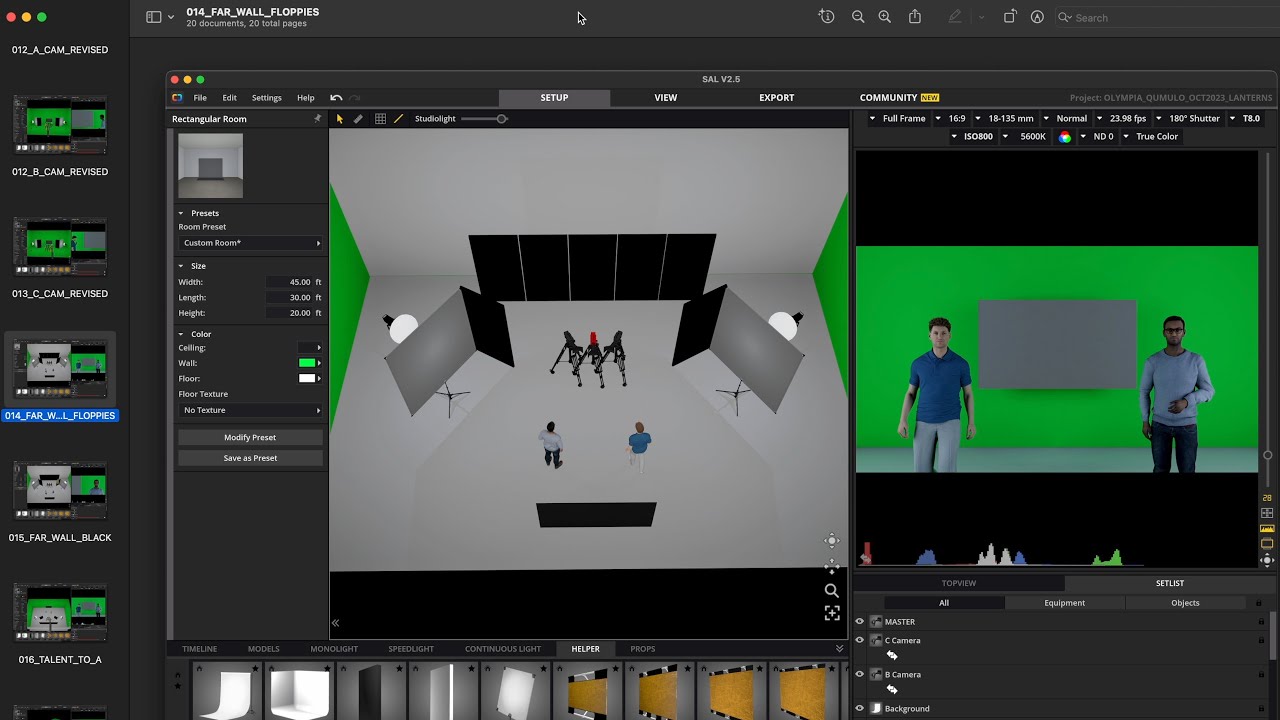Lock the MASTER row
Screen dimensions: 1280x720
[1260, 622]
